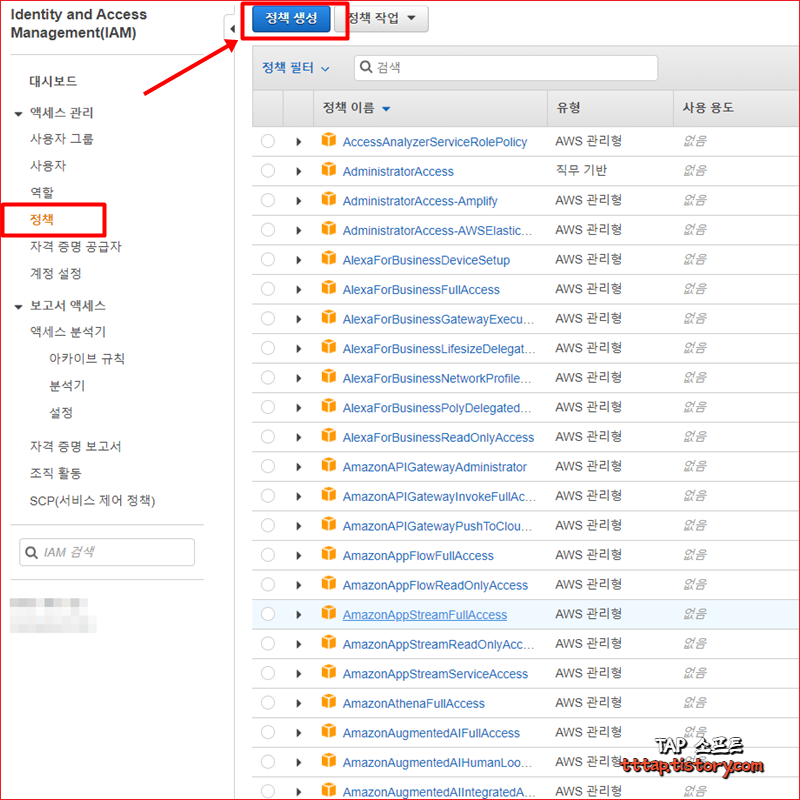The height and width of the screenshot is (800, 800).
Task: Click the AmazonAPIGatewayPushToClou policy box icon
Action: click(329, 524)
